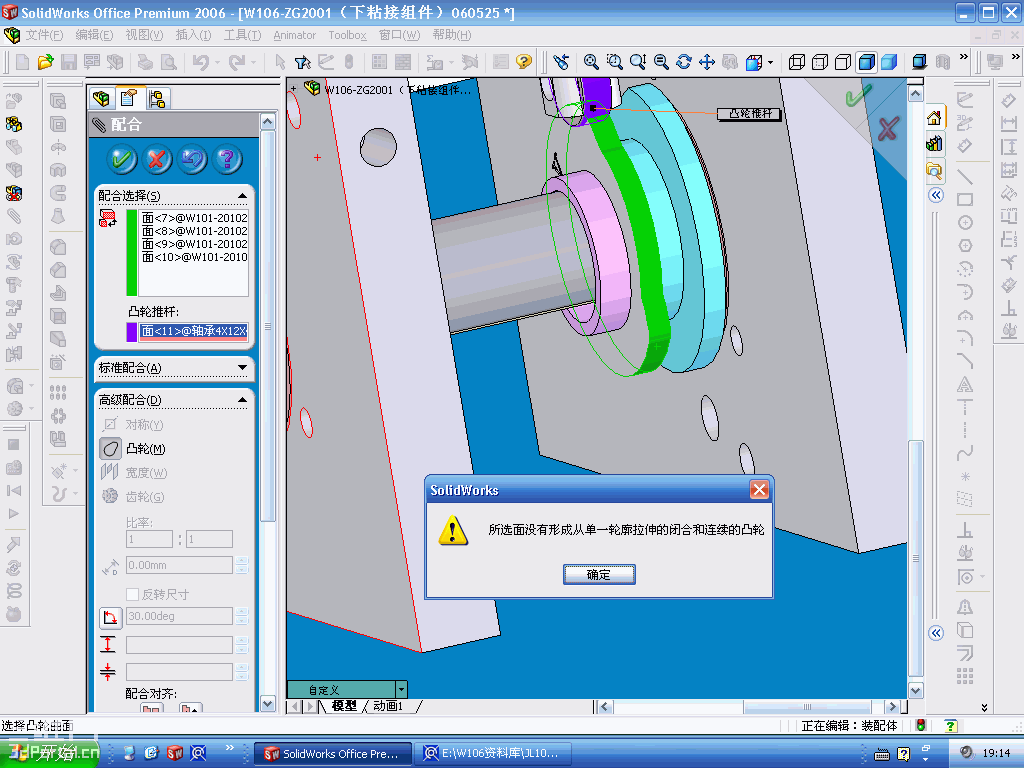The height and width of the screenshot is (768, 1024).
Task: Select the Pan view tool
Action: [x=707, y=62]
